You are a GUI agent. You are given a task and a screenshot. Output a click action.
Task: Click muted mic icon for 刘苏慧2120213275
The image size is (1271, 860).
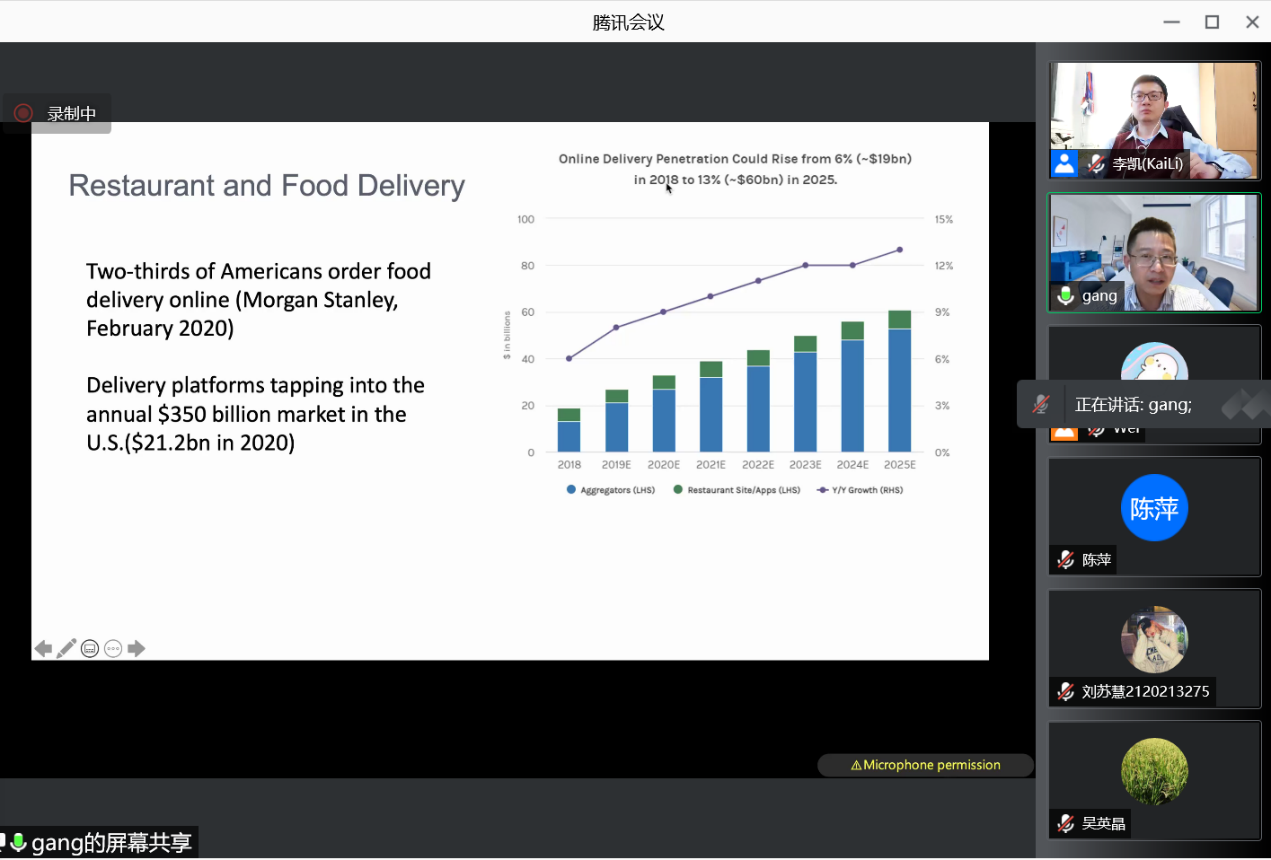[x=1066, y=691]
